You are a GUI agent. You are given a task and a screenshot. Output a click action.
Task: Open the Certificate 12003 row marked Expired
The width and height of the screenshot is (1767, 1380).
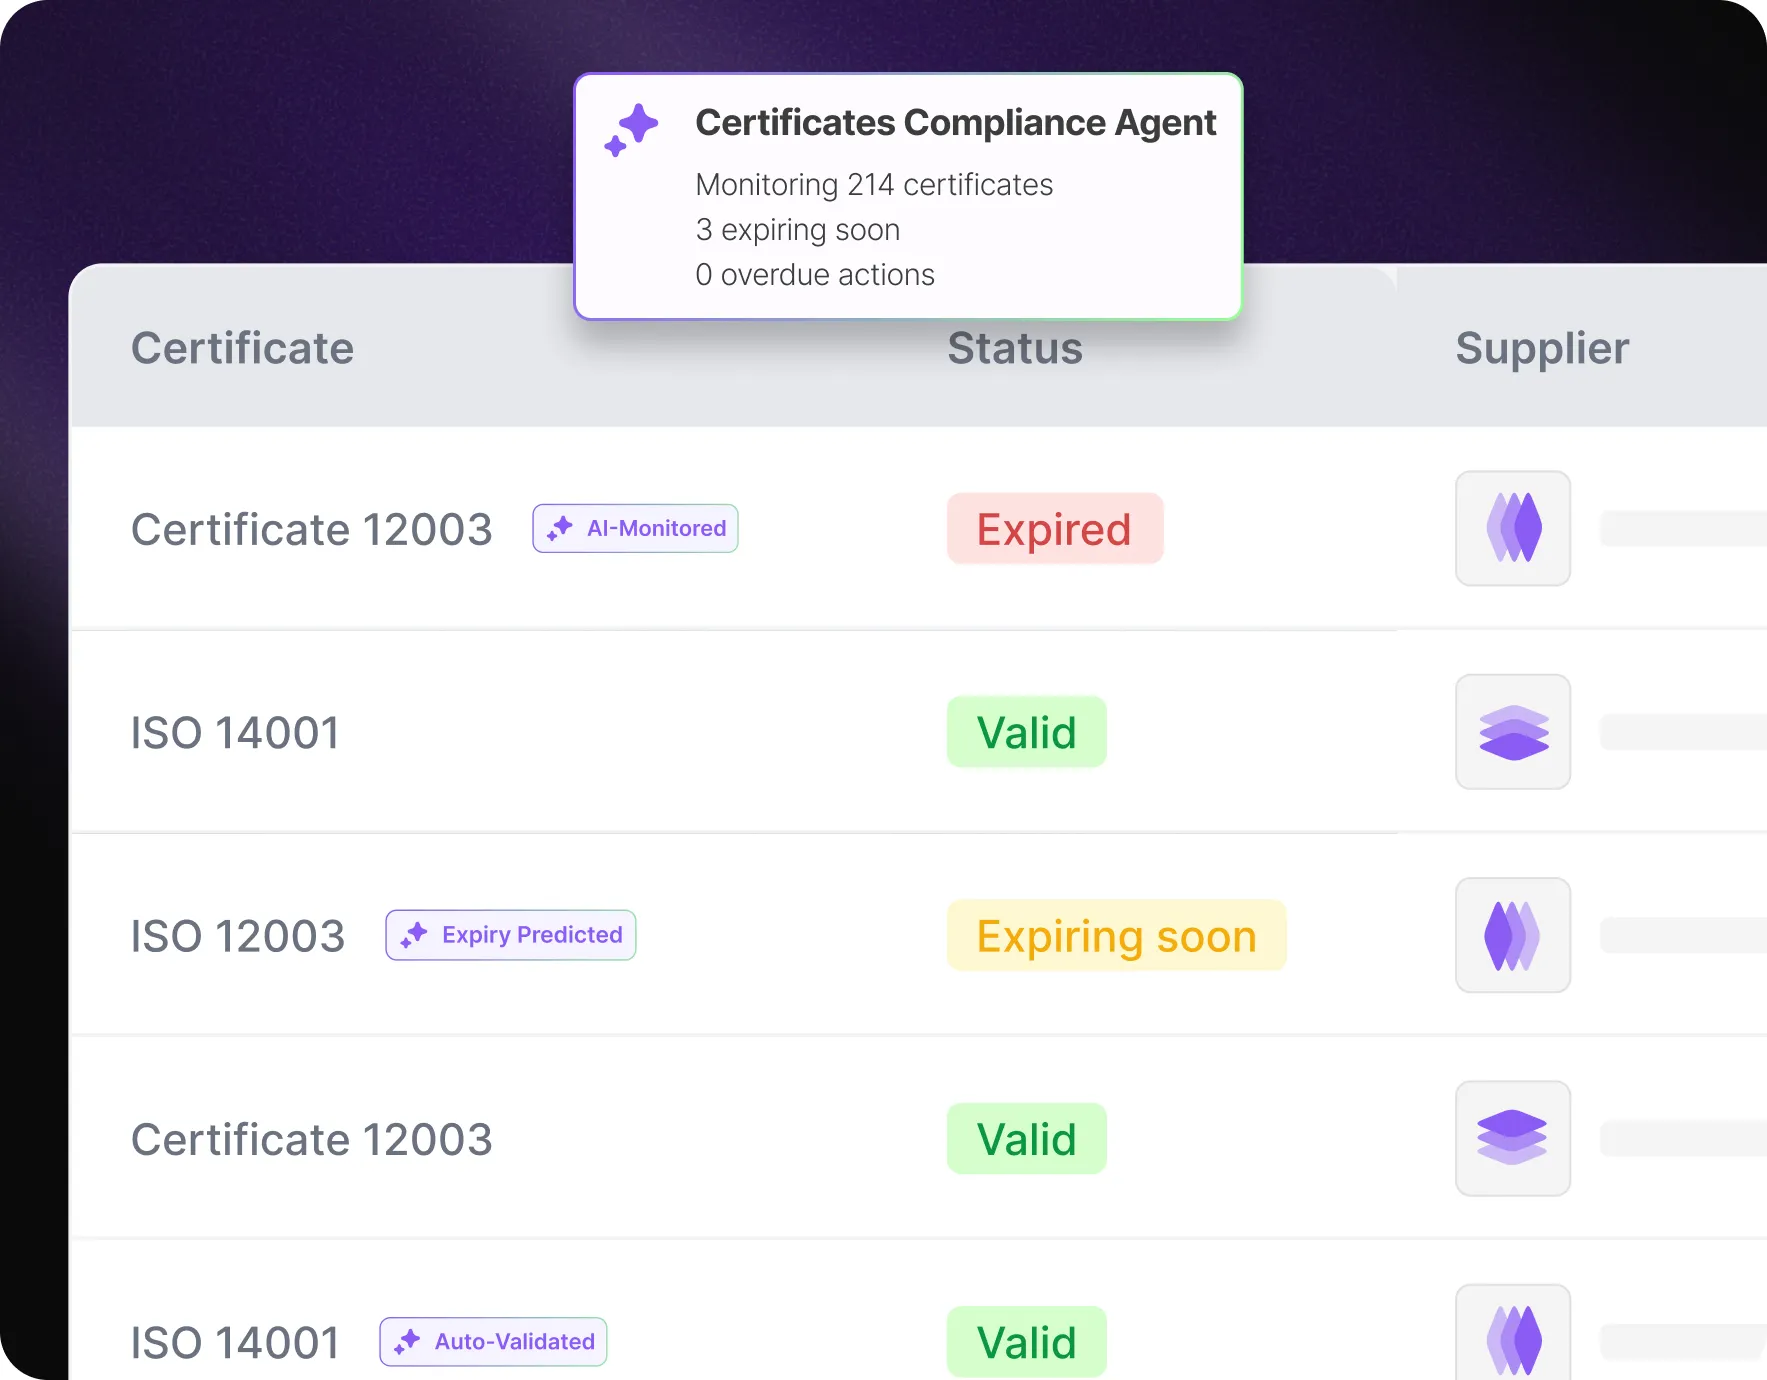coord(732,529)
